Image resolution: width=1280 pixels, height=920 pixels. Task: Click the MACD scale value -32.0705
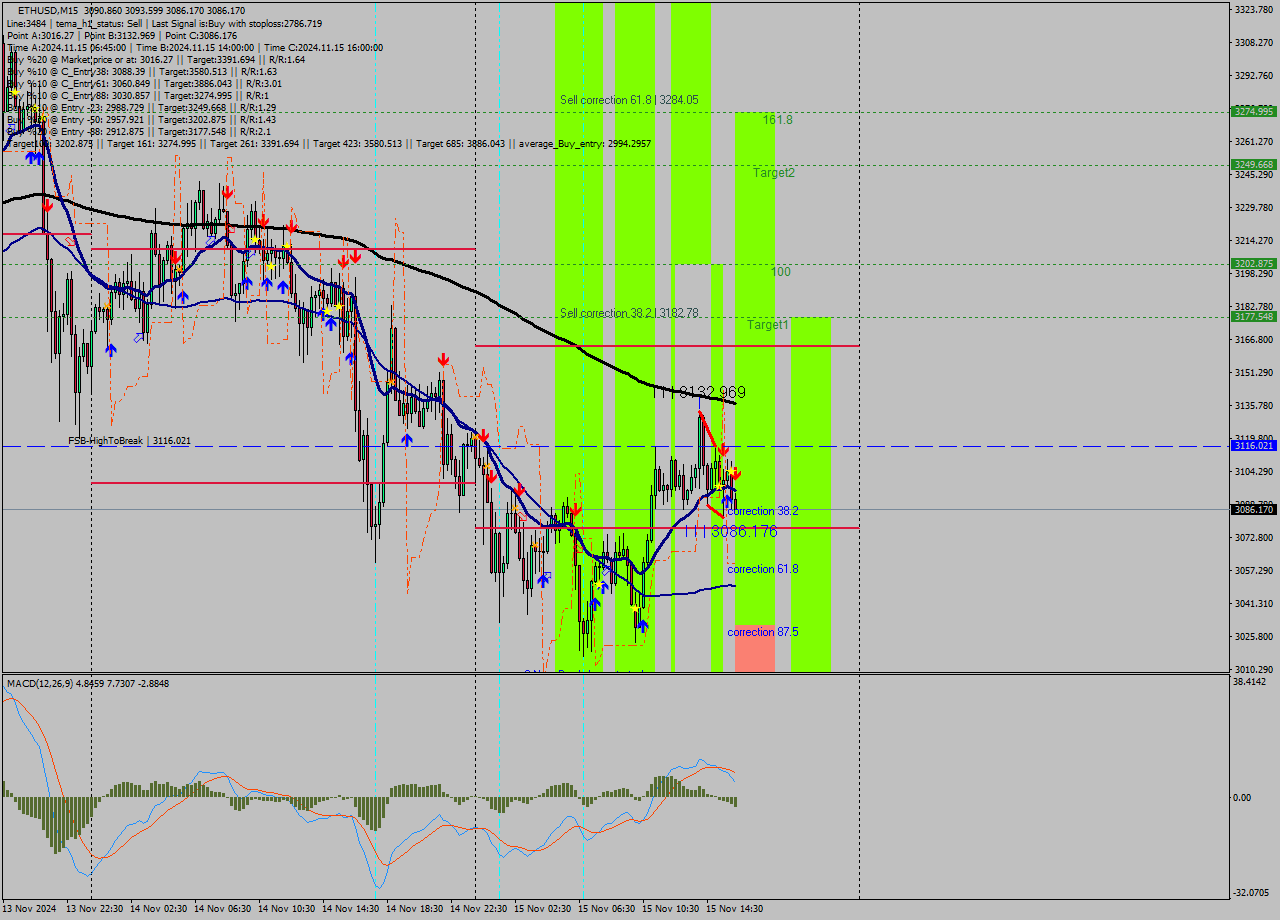click(x=1252, y=893)
